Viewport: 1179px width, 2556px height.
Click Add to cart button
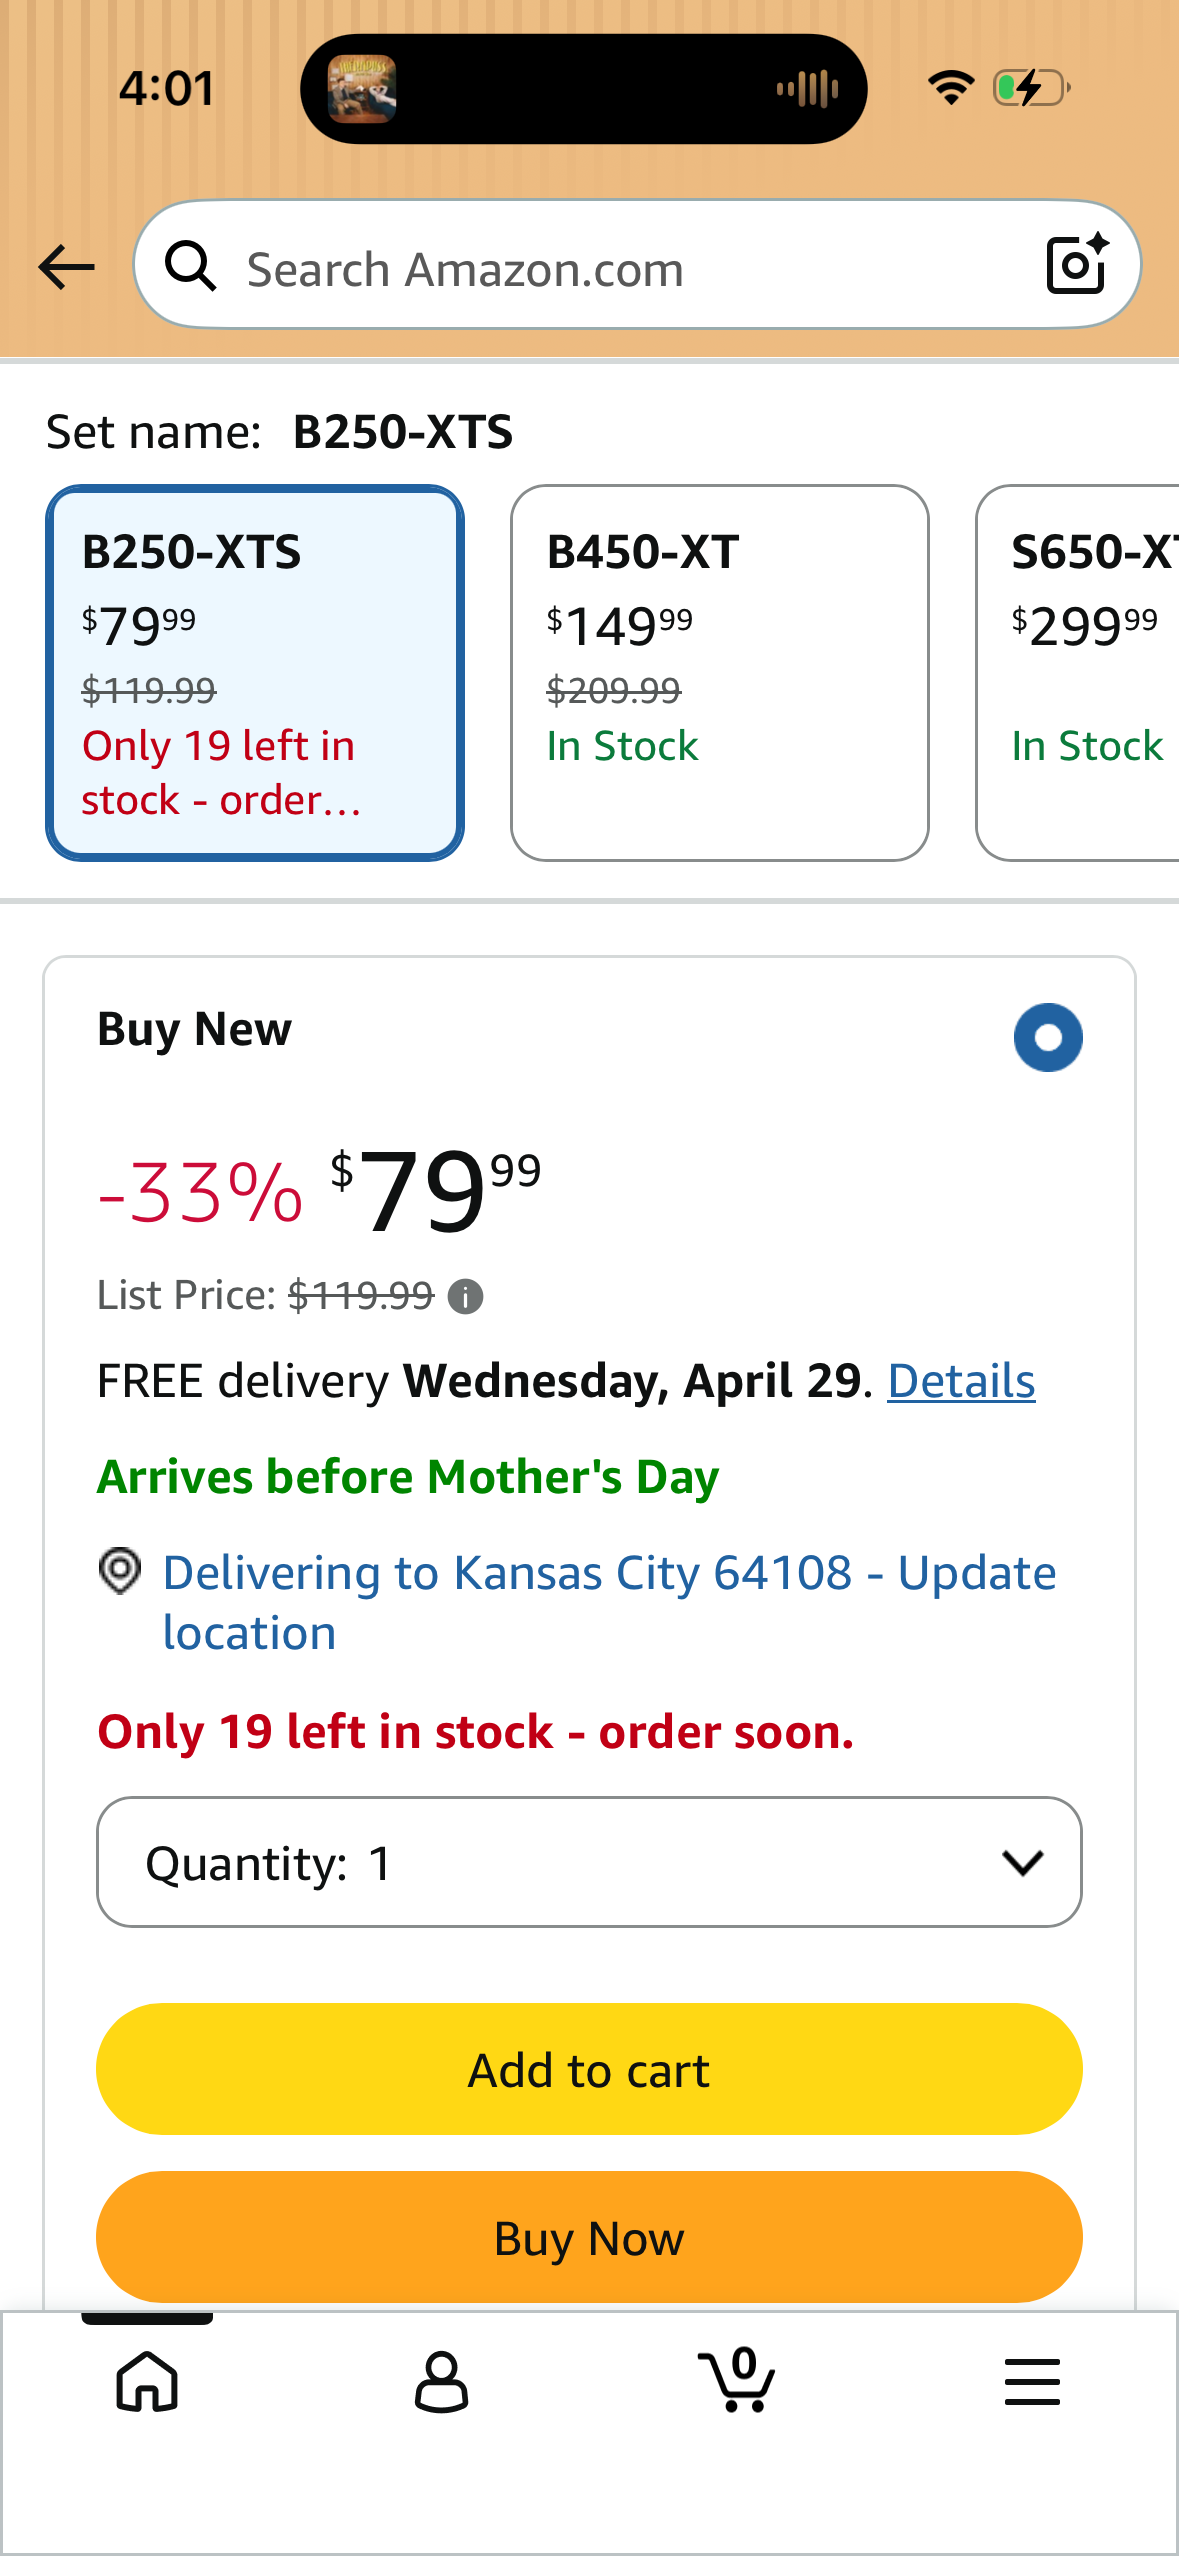tap(589, 2069)
